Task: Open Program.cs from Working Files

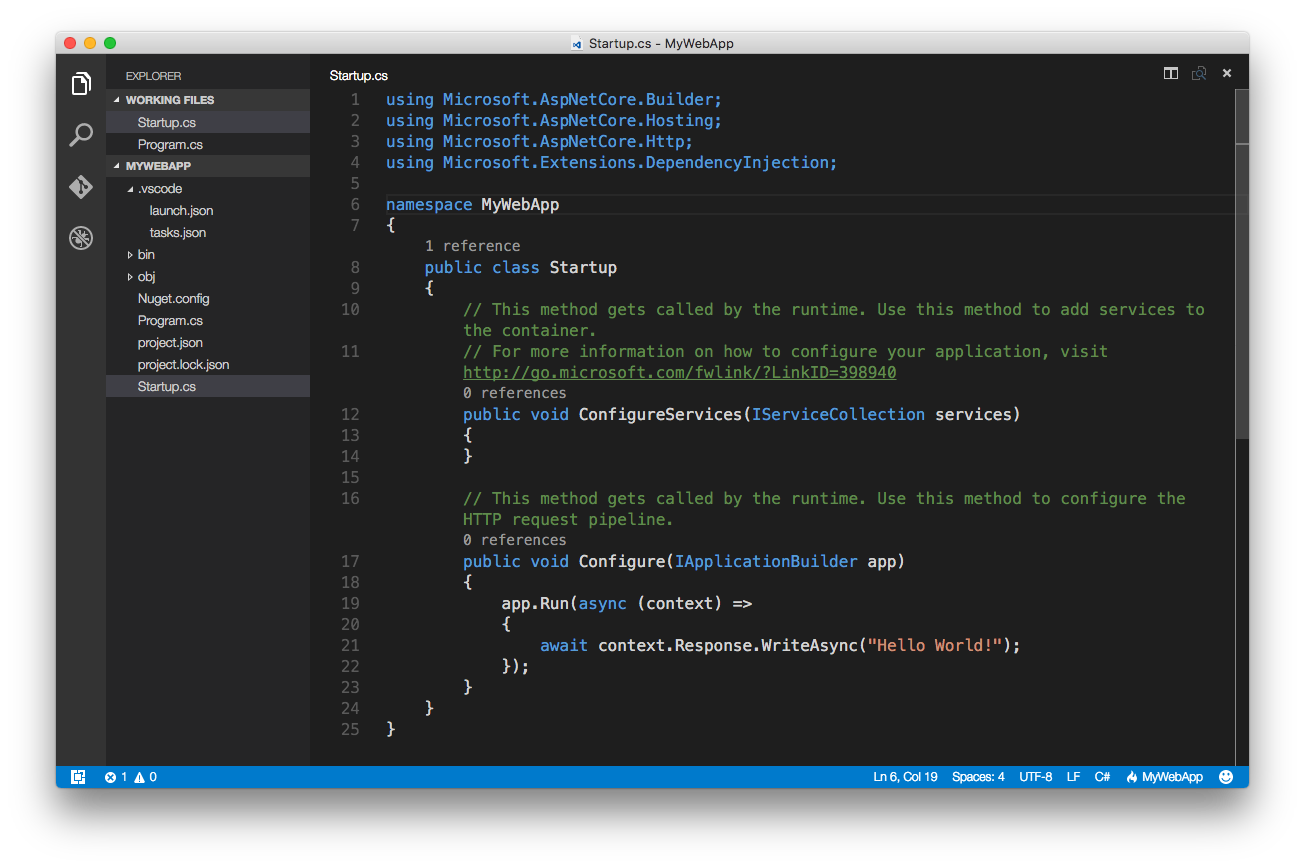Action: [170, 145]
